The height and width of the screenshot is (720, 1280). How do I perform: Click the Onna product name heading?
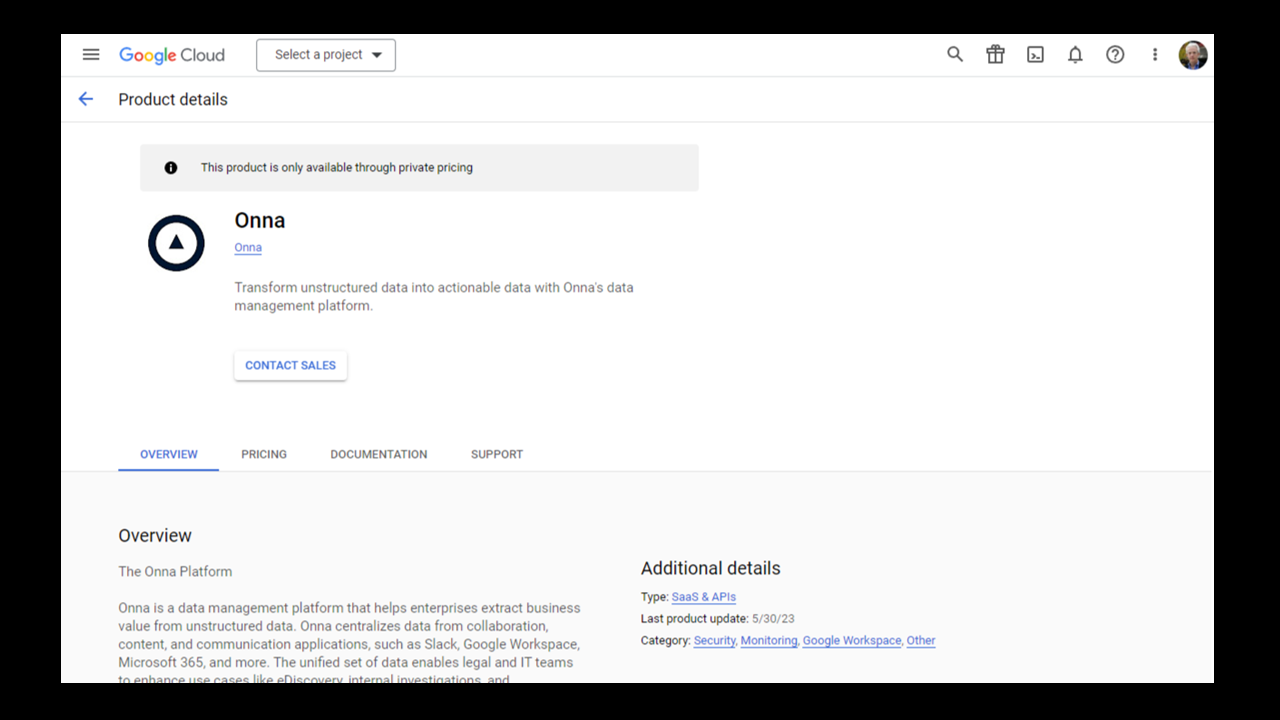(x=260, y=220)
